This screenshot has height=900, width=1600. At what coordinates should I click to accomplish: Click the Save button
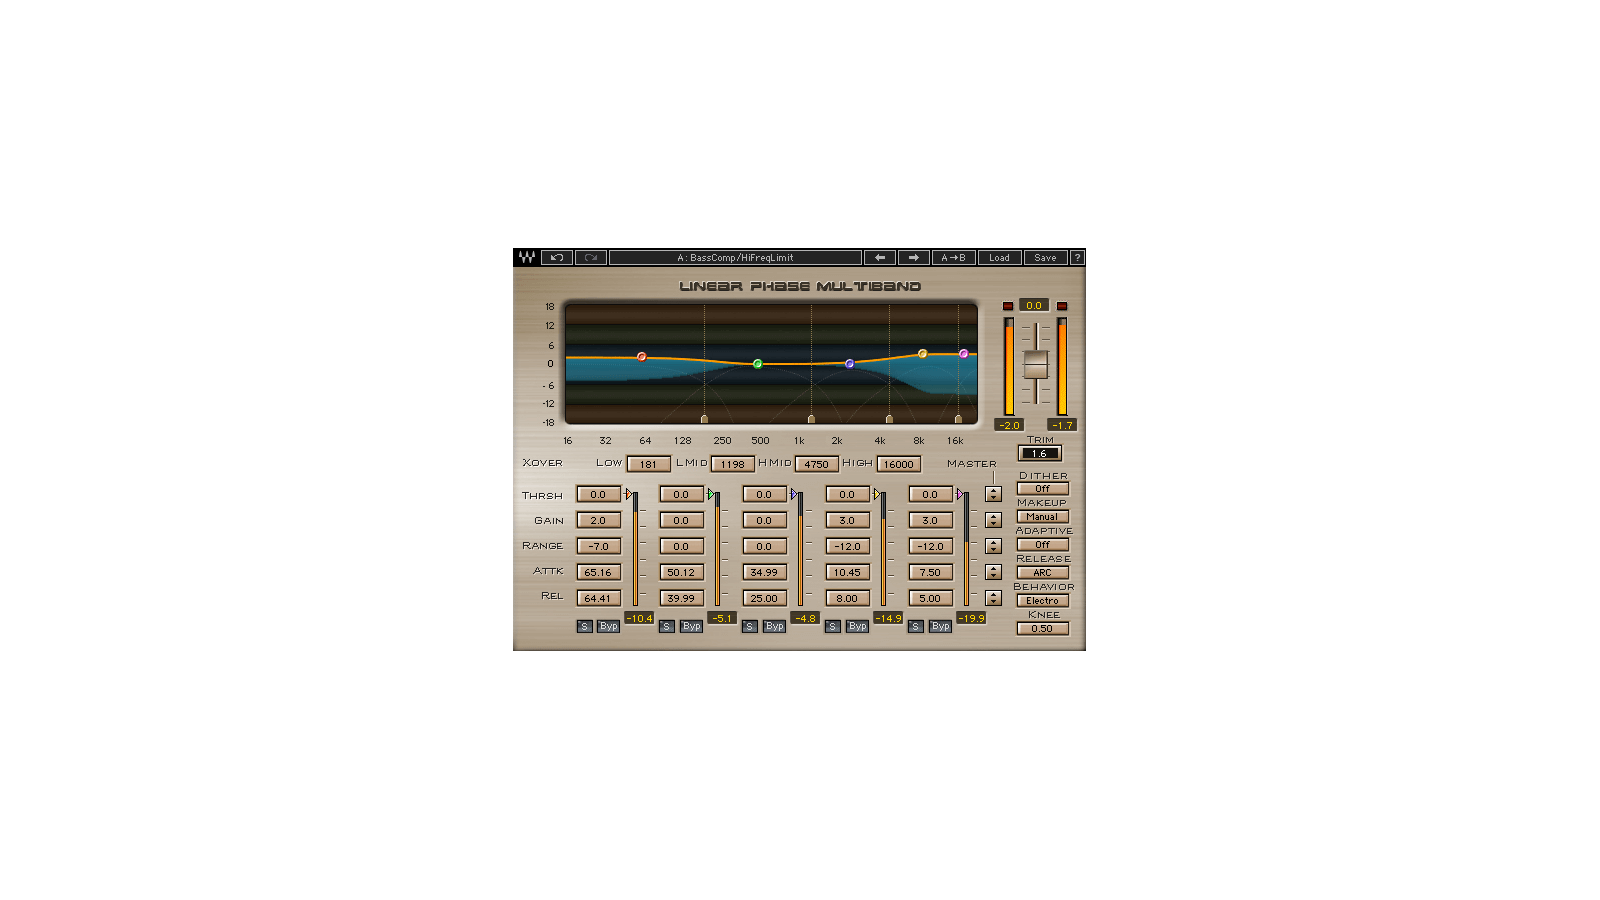(x=1046, y=257)
